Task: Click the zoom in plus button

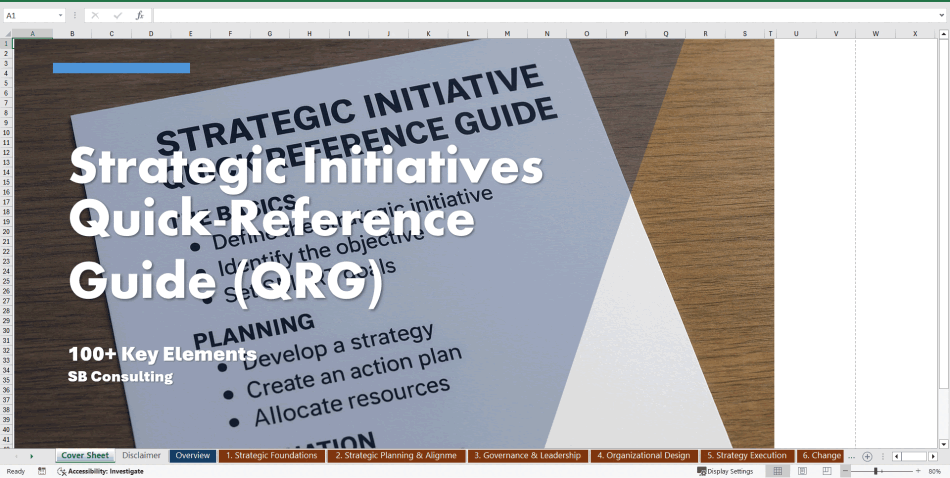Action: [918, 471]
